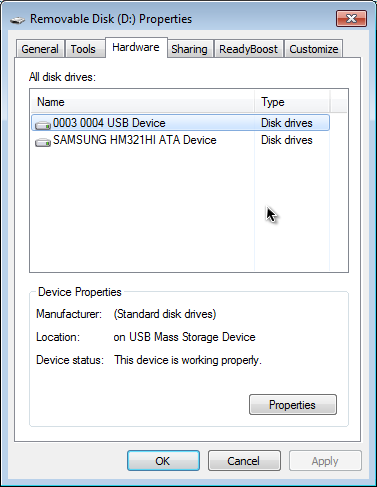
Task: Switch to the Customize tab
Action: click(x=314, y=49)
